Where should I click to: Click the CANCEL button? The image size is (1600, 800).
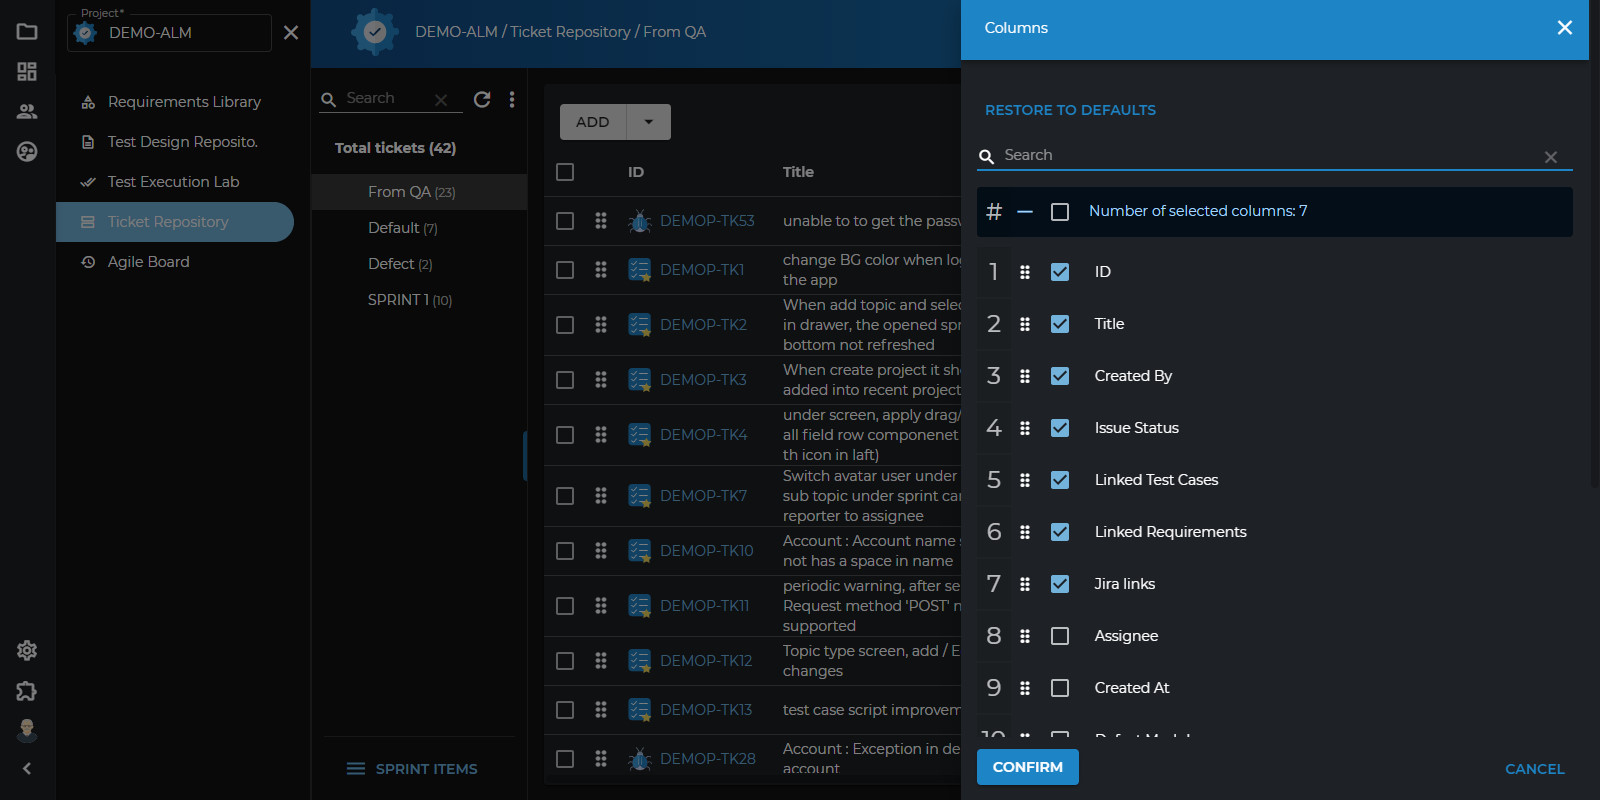click(x=1535, y=769)
